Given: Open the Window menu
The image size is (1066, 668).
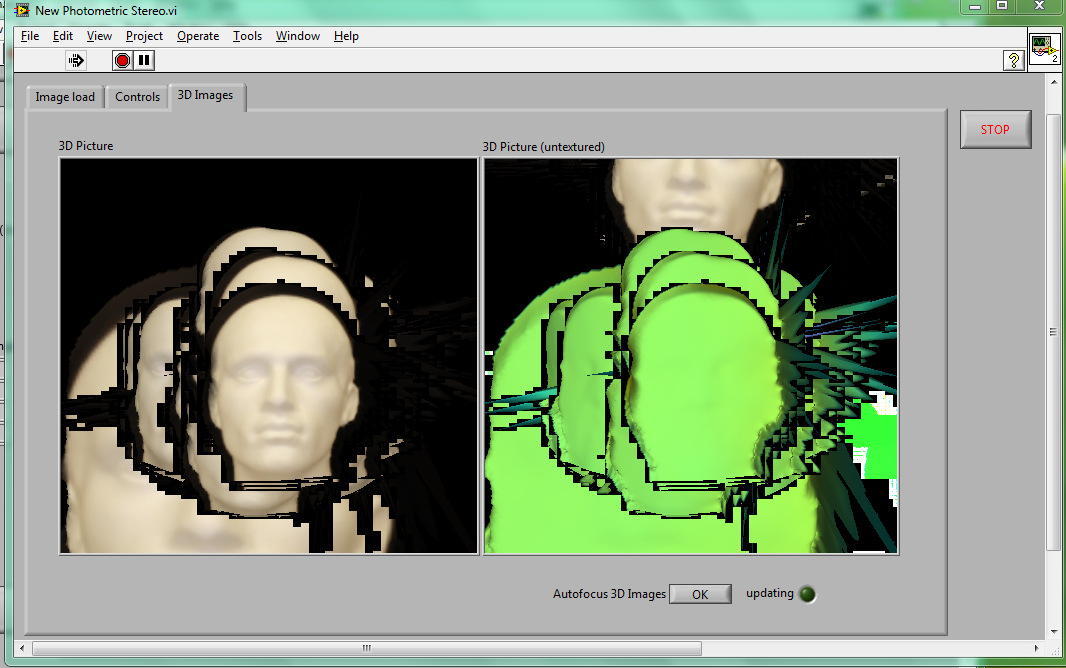Looking at the screenshot, I should click(298, 36).
